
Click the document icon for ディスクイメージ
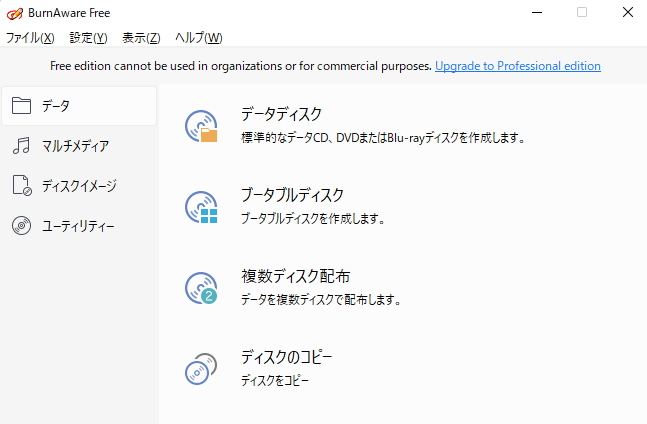[22, 186]
